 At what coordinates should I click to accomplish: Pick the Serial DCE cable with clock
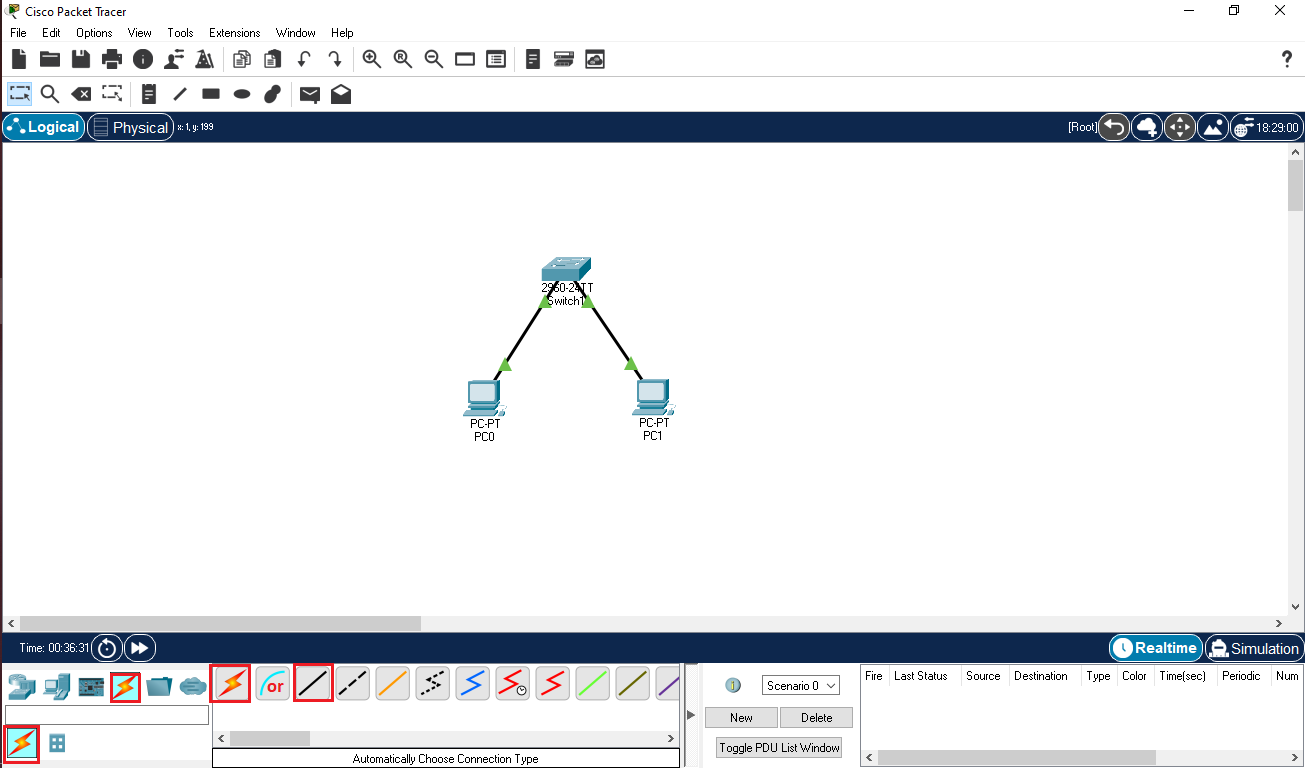[513, 684]
